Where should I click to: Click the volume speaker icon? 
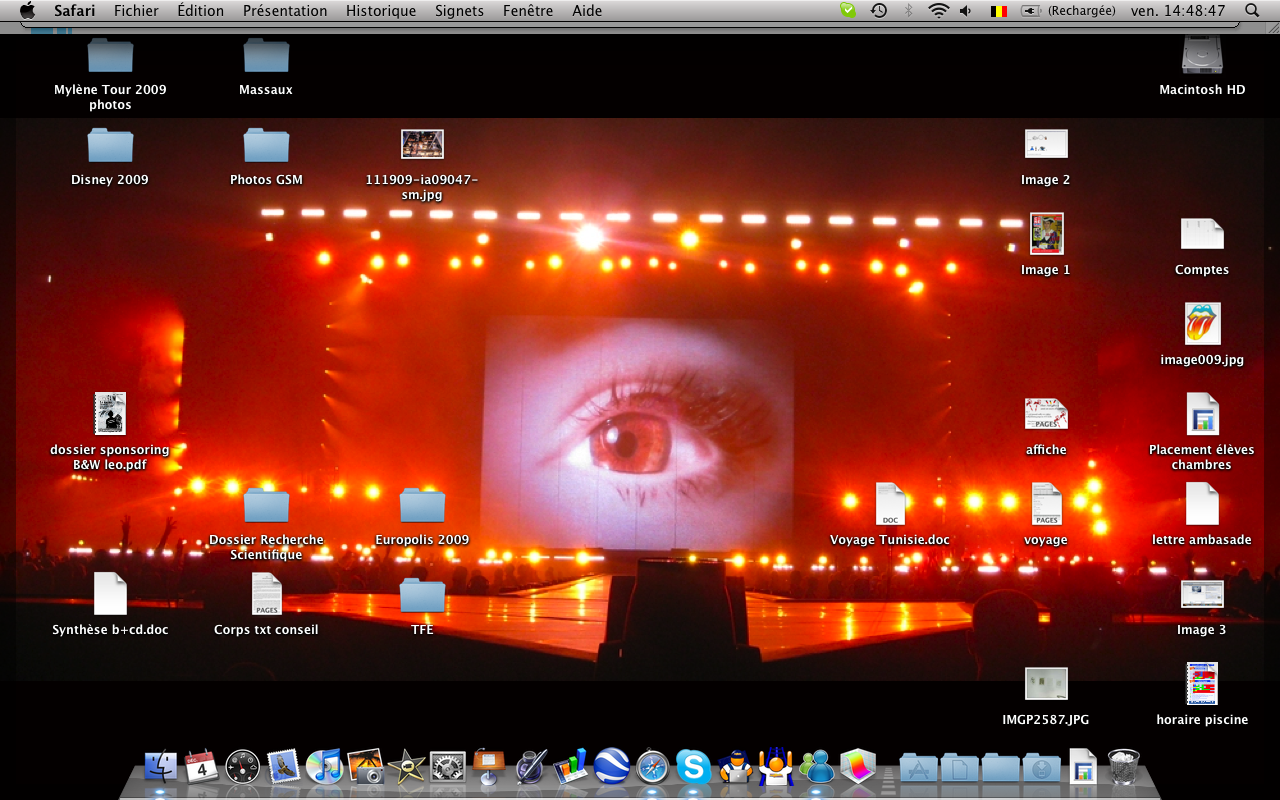966,11
